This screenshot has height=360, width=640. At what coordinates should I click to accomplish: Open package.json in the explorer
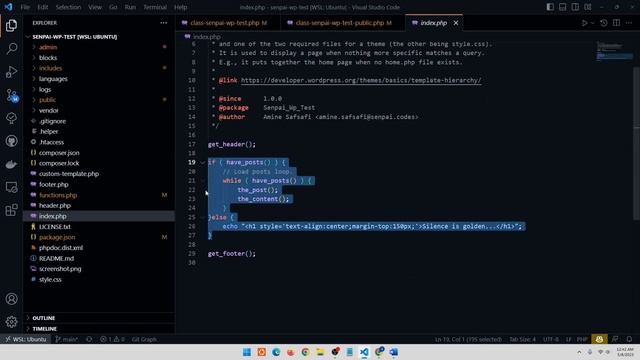[x=57, y=237]
